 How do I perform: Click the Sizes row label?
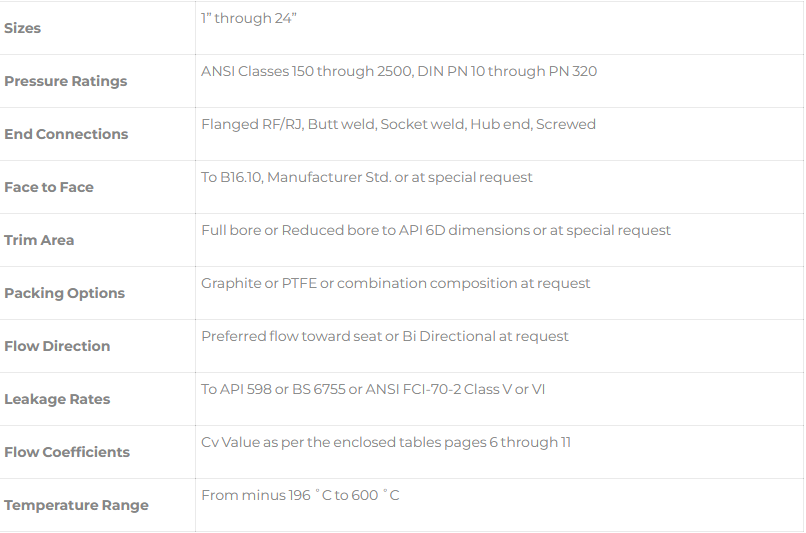[x=23, y=28]
